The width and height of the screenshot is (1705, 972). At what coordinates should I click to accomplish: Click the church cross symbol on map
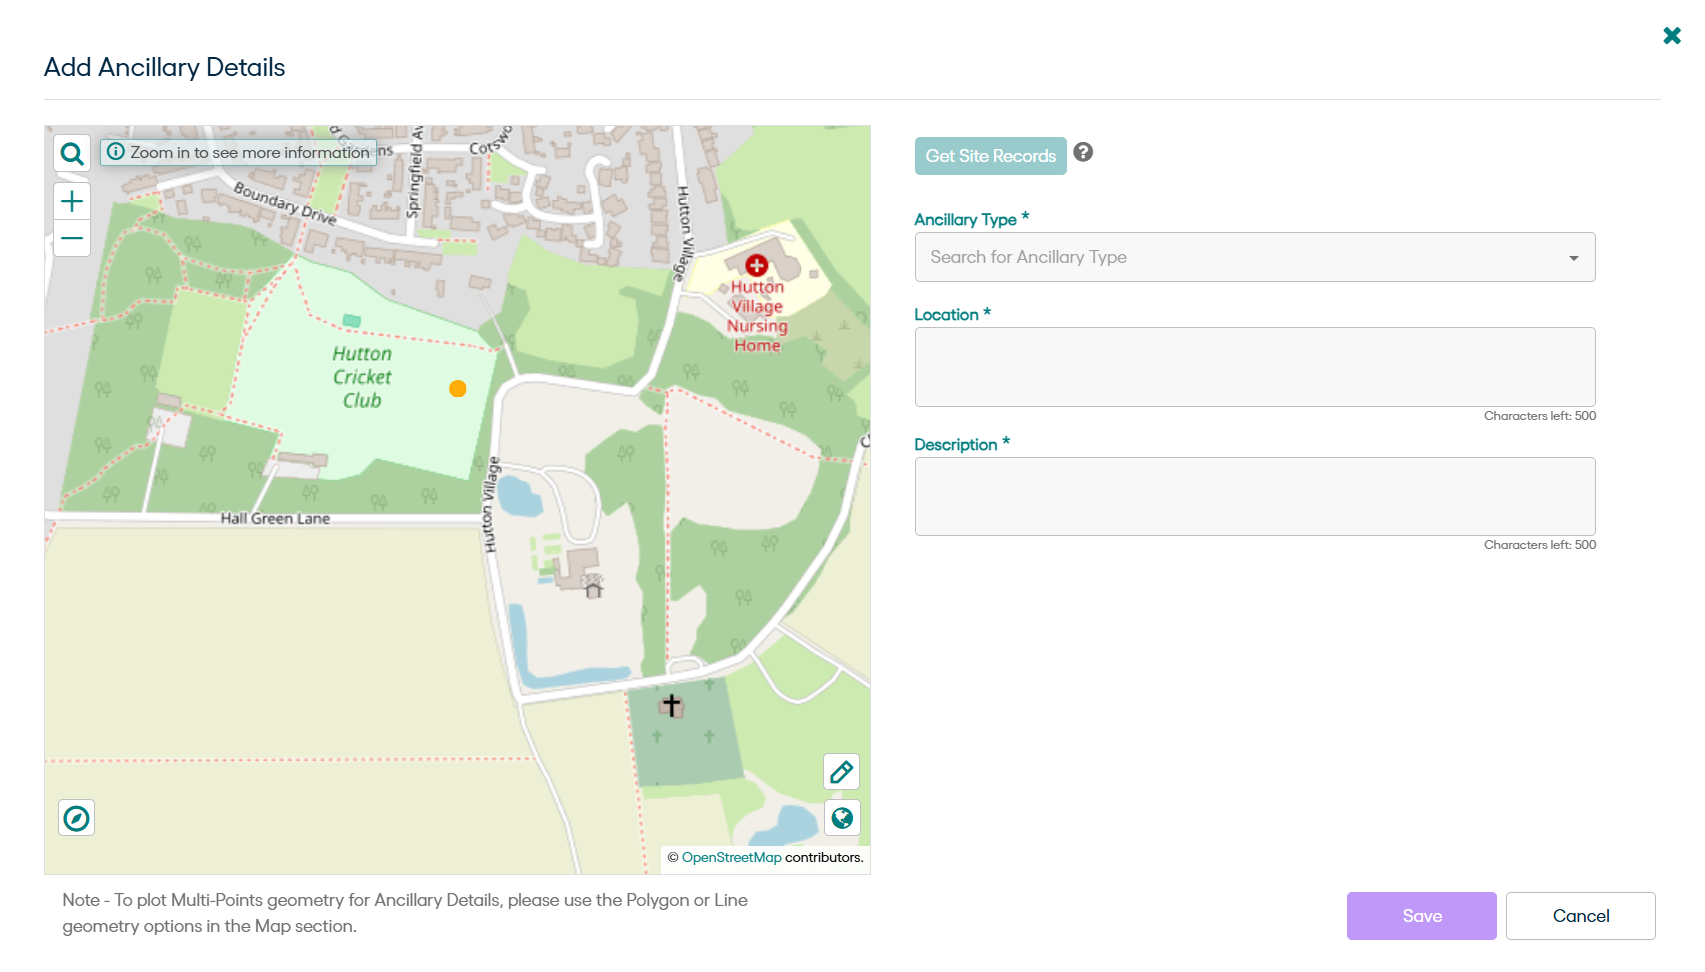672,706
